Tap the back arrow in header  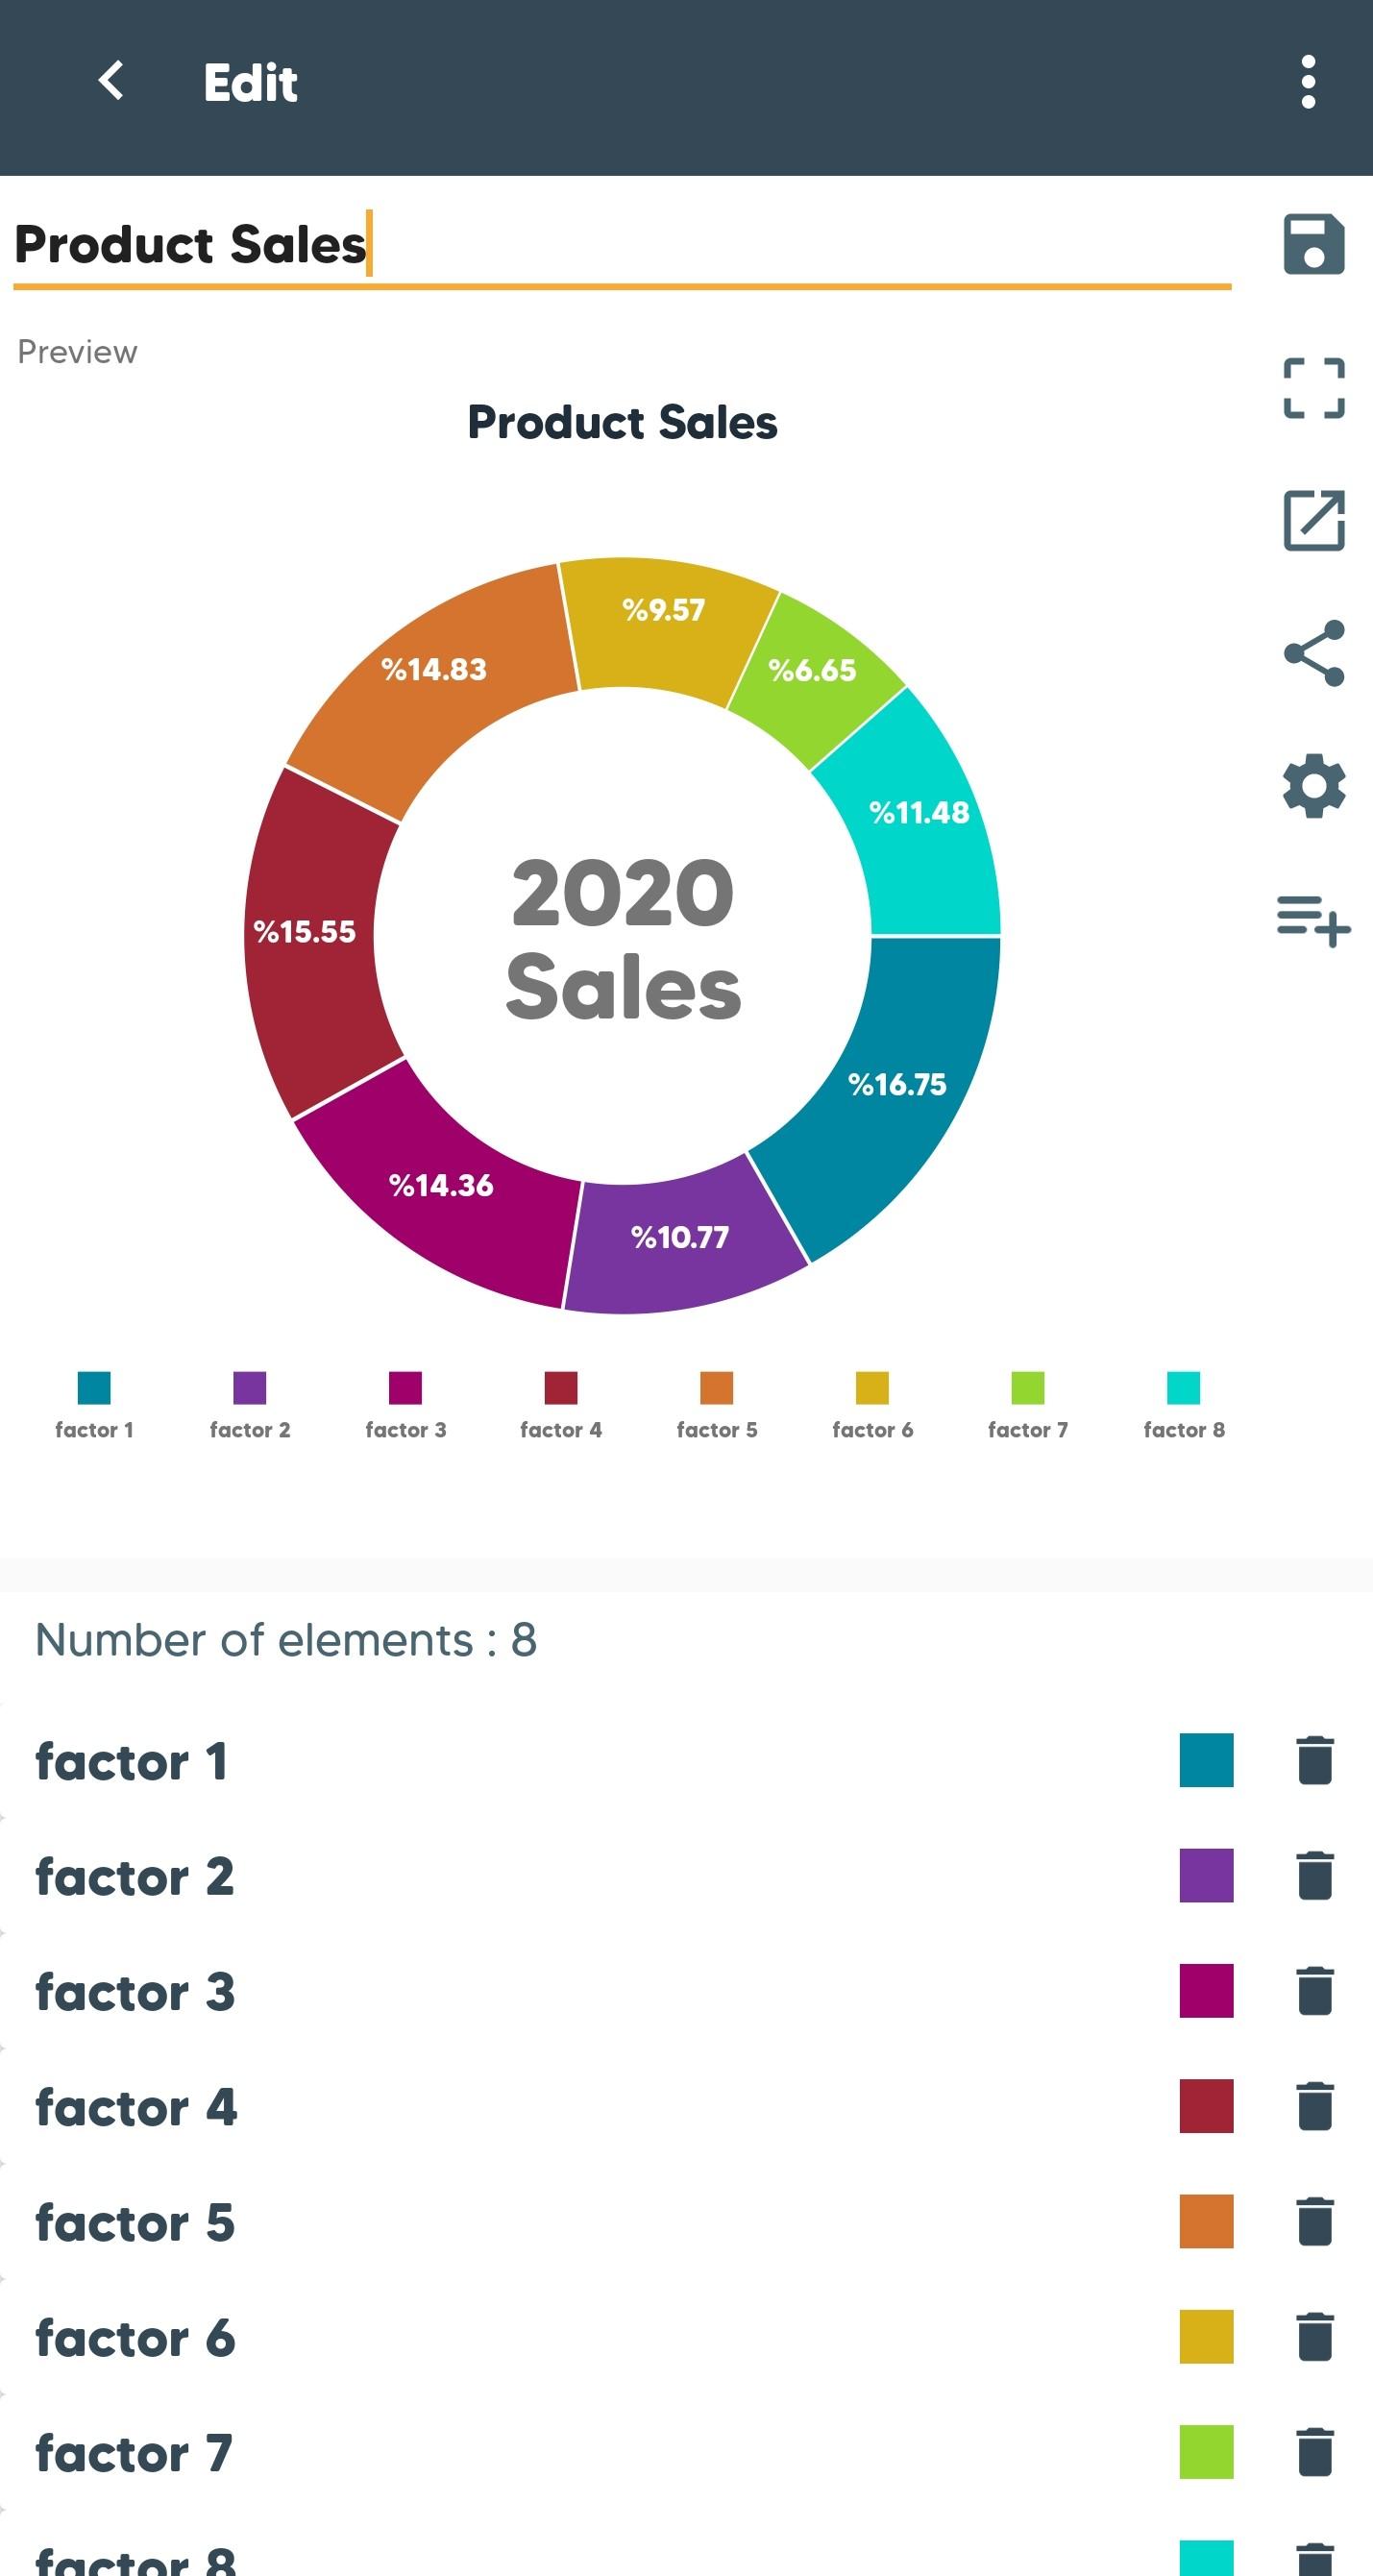tap(111, 81)
